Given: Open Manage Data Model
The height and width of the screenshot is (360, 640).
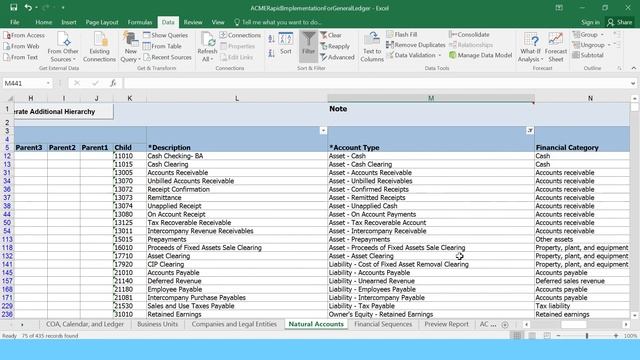Looking at the screenshot, I should pos(480,56).
